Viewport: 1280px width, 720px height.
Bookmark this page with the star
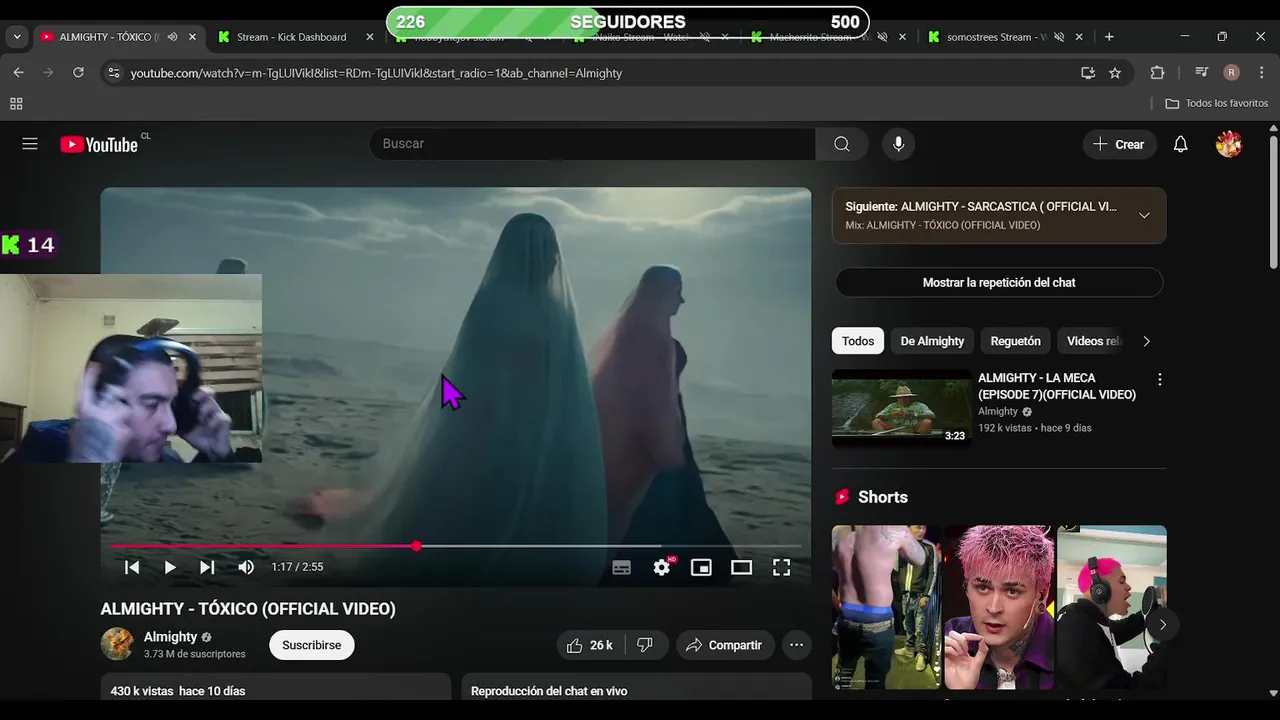(x=1115, y=73)
